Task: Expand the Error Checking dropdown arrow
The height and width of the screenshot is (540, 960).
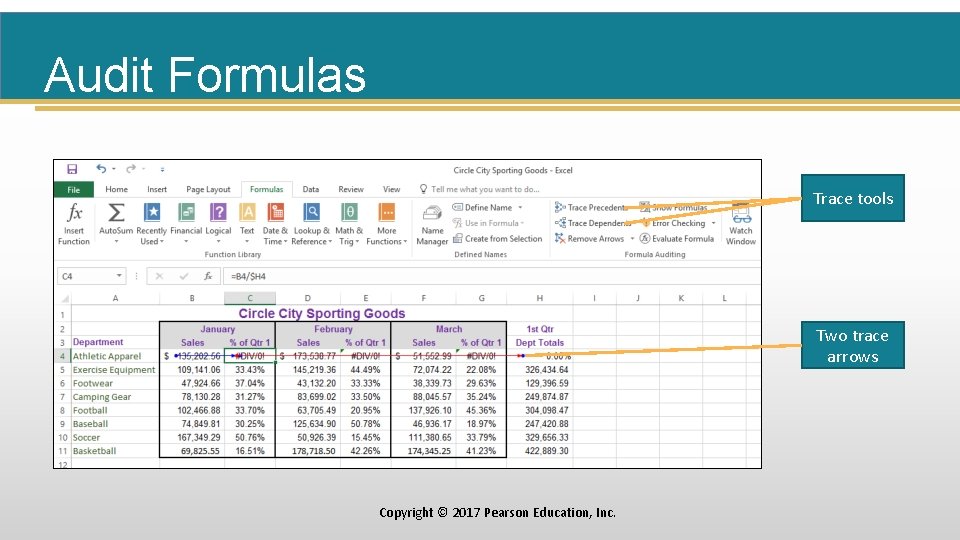Action: pos(713,223)
